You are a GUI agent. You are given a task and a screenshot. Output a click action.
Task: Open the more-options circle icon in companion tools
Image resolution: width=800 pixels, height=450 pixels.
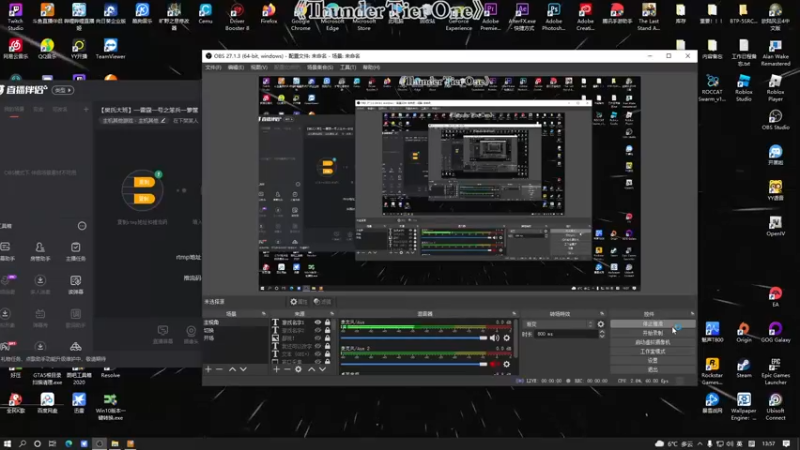(82, 226)
